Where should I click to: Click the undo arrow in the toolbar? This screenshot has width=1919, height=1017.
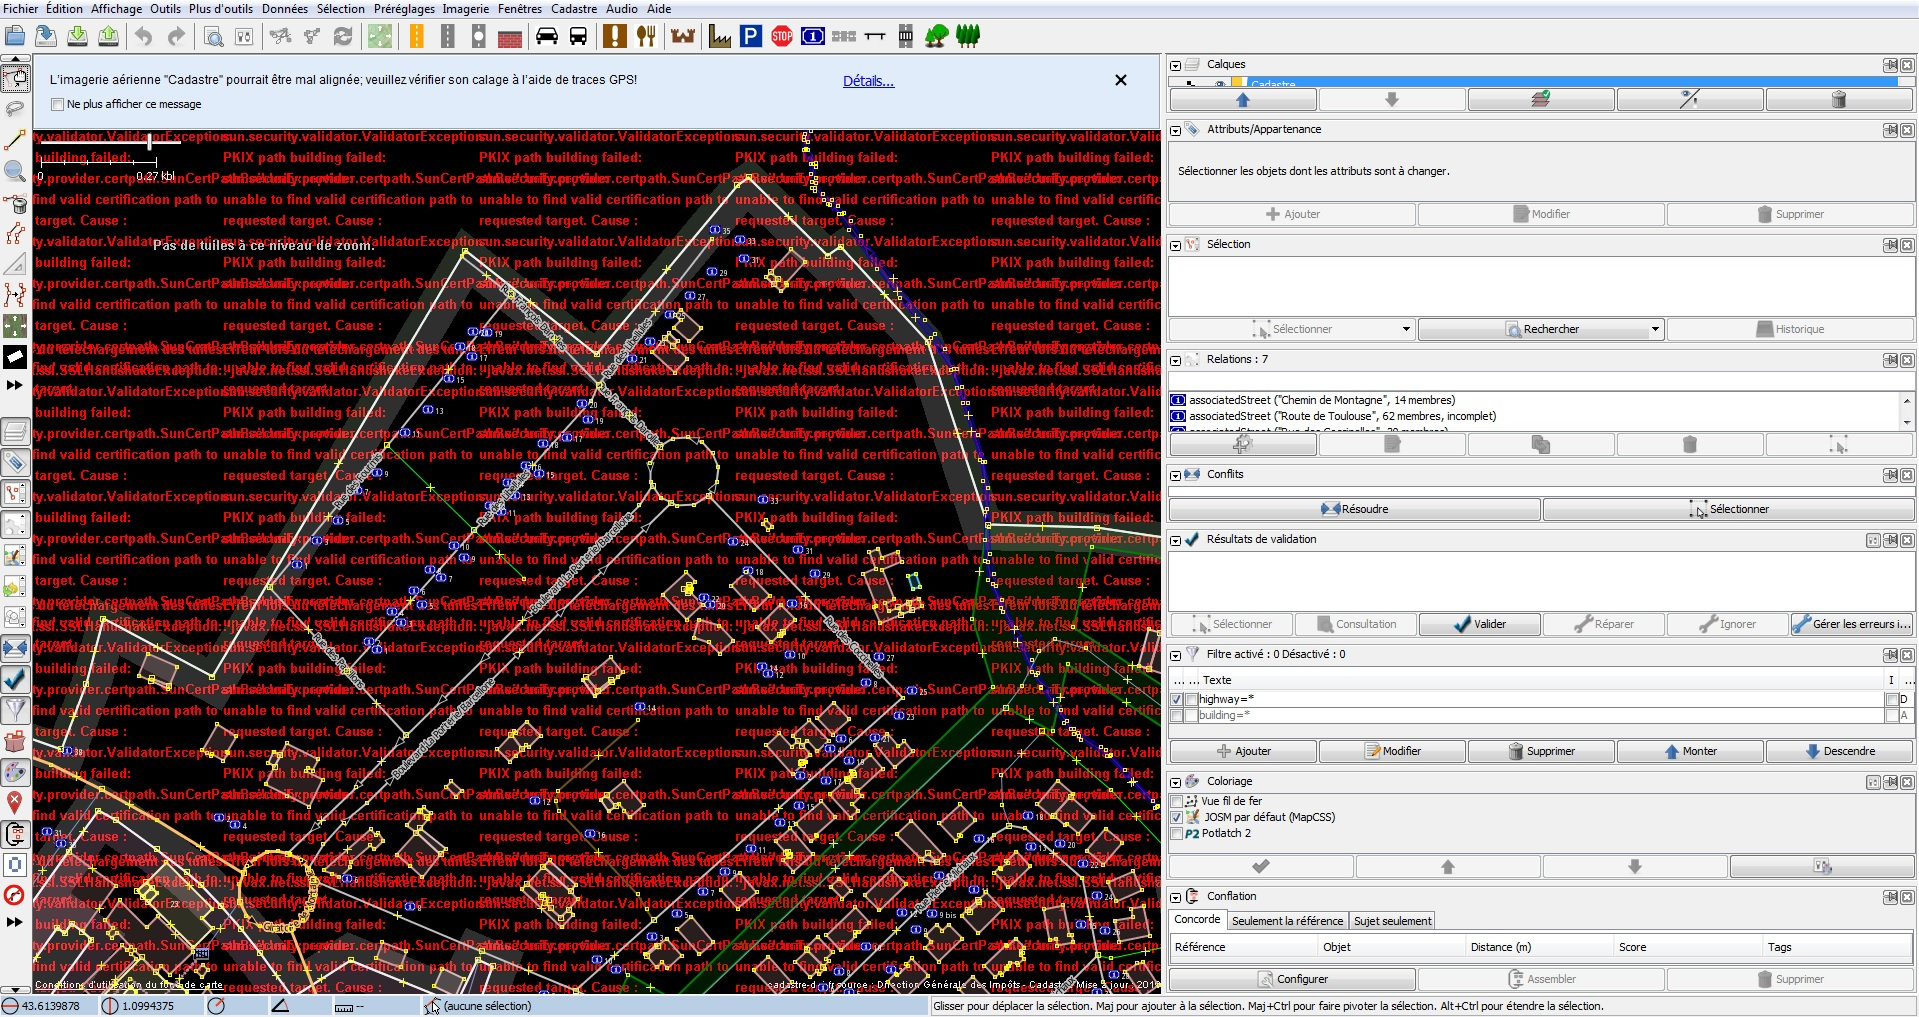point(144,37)
